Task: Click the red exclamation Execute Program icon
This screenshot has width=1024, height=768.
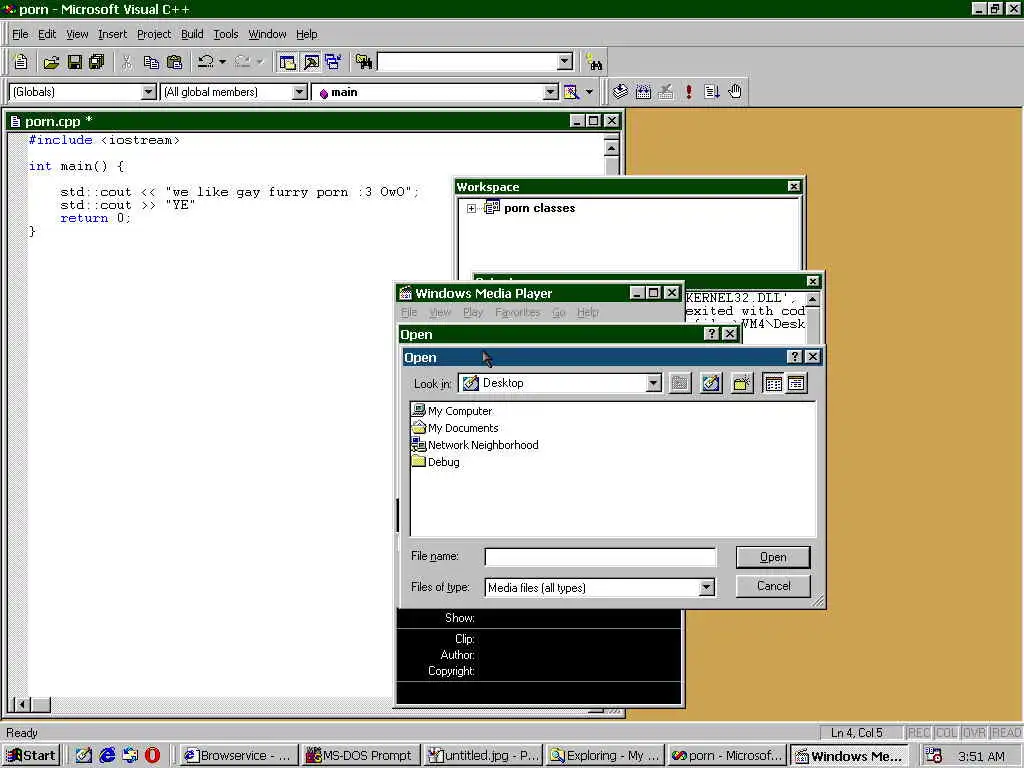Action: tap(688, 92)
